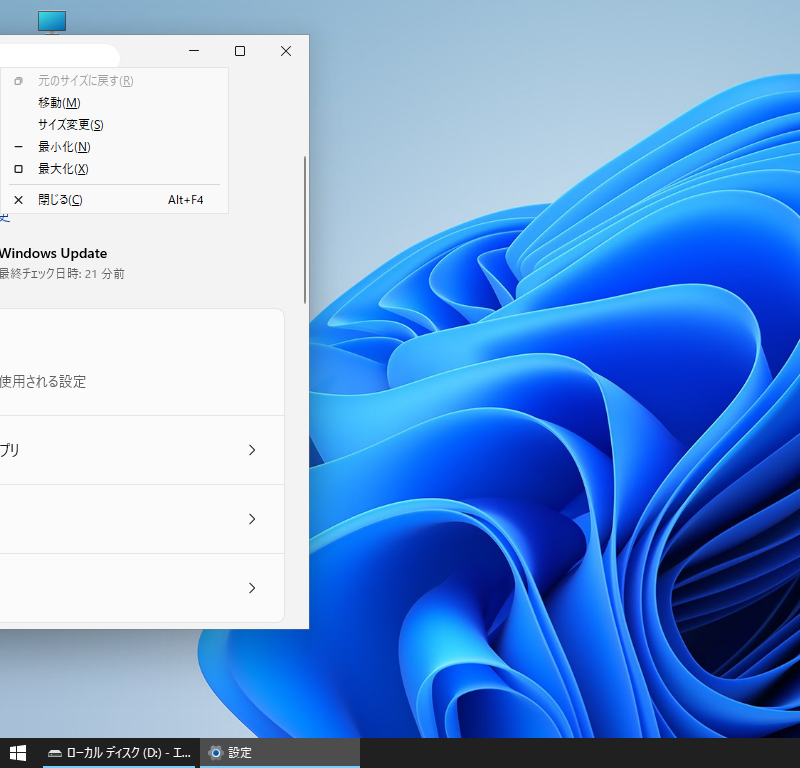Expand the プリ row chevron
This screenshot has height=768, width=800.
point(251,450)
